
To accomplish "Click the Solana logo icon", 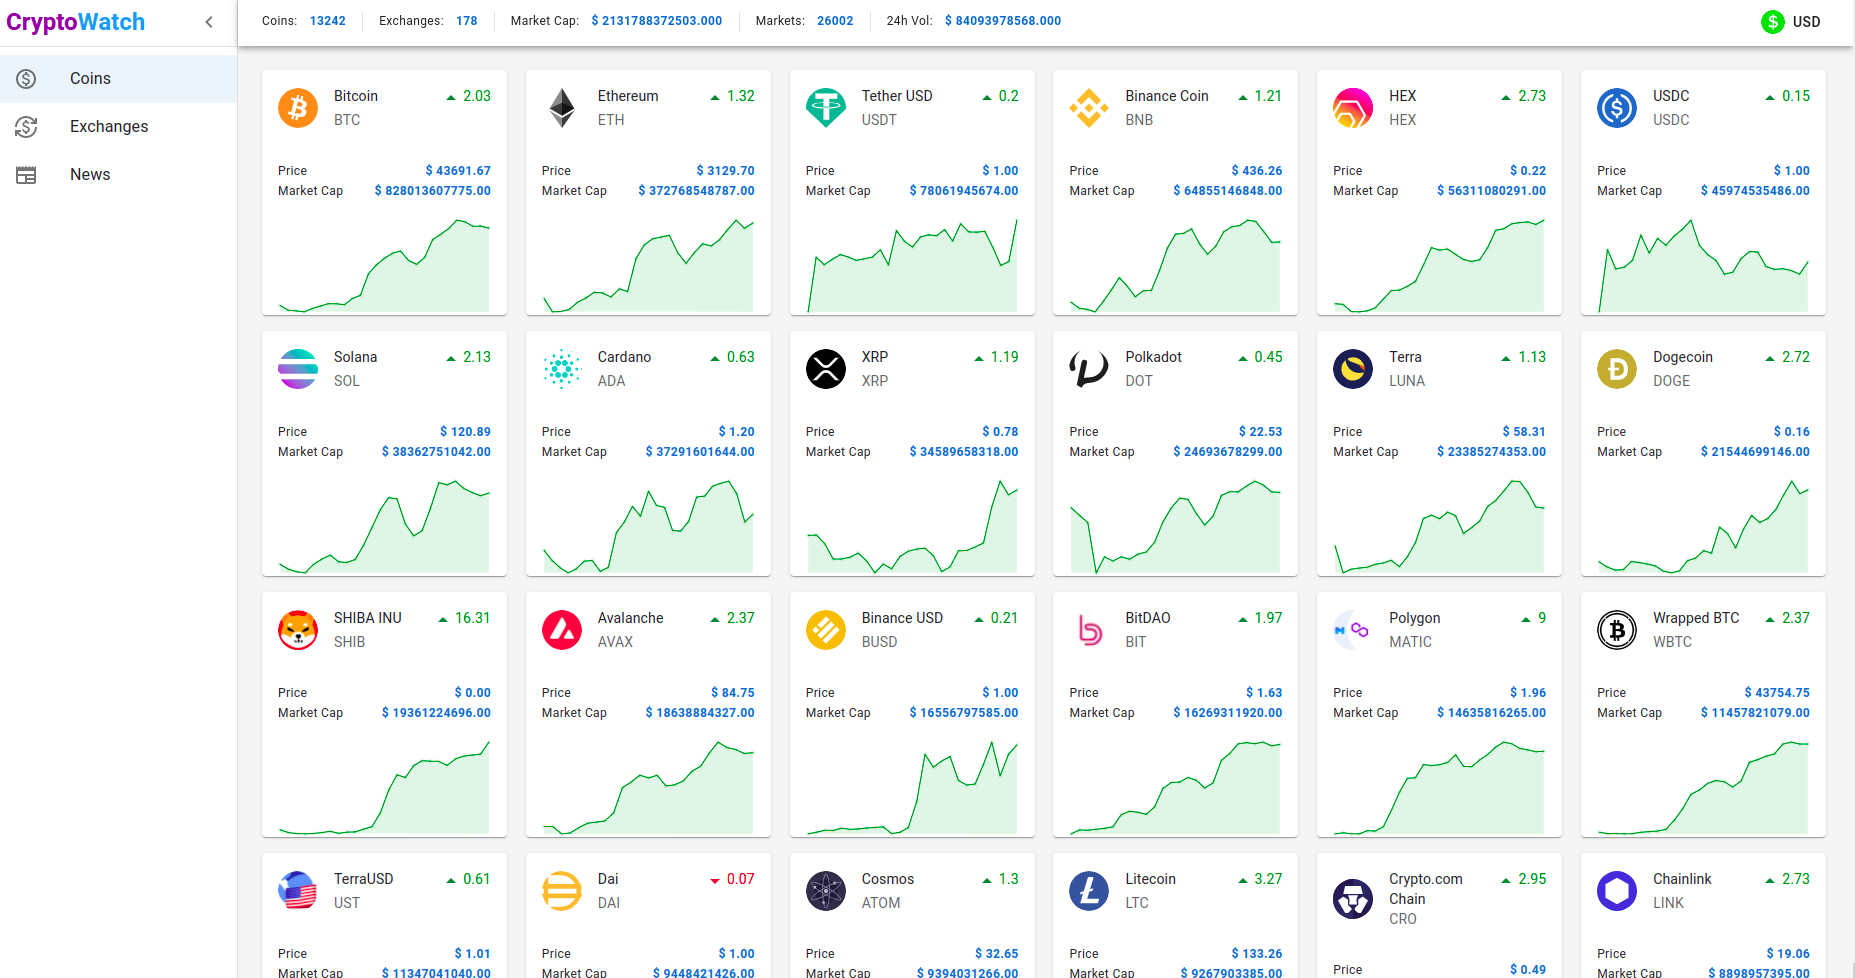I will tap(298, 369).
